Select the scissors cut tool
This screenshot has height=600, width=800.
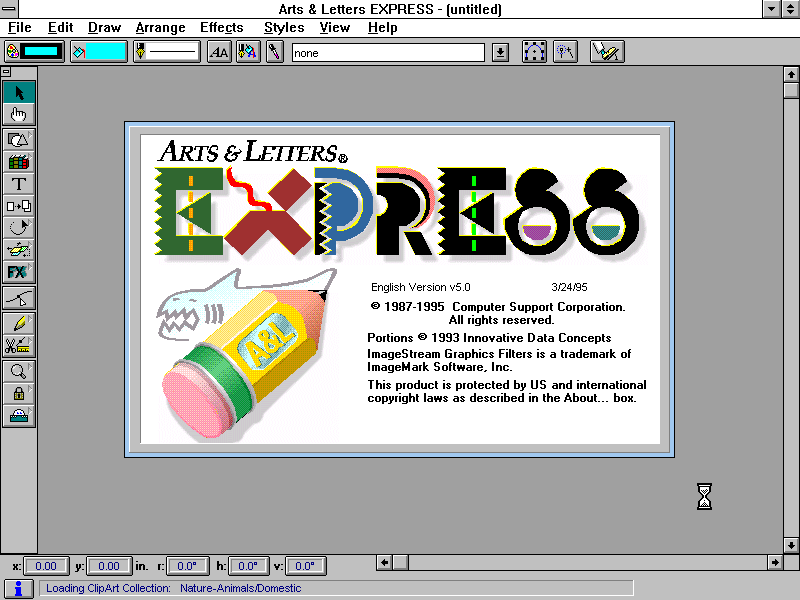[x=19, y=345]
